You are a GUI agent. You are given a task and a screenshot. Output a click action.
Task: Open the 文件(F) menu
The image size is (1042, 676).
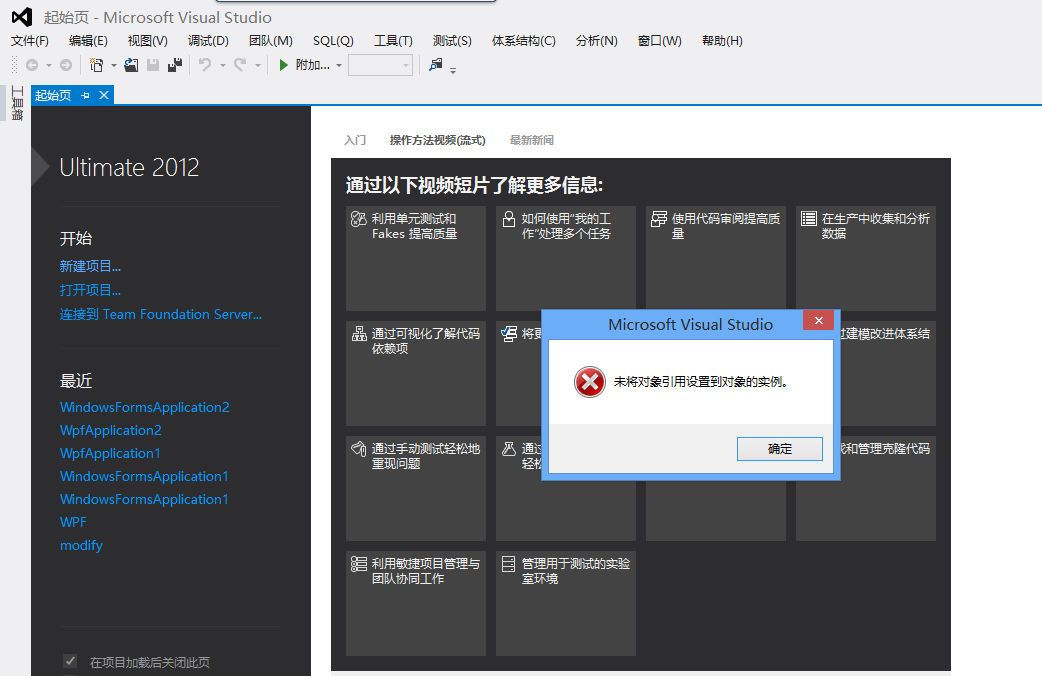[30, 41]
